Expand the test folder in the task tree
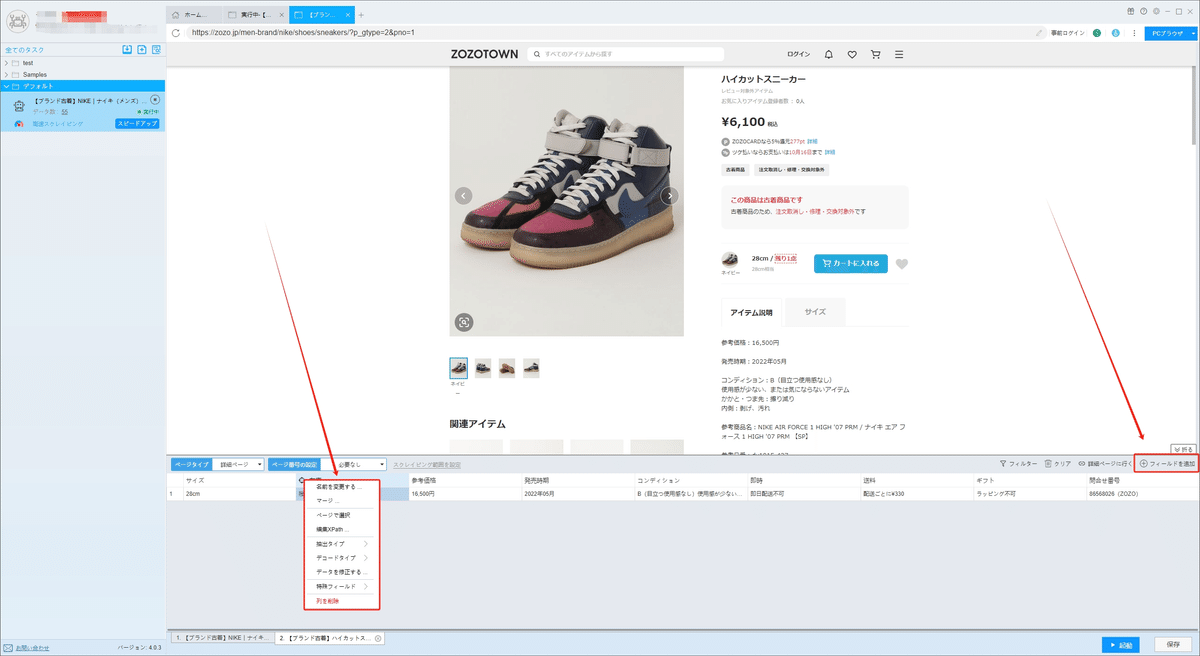This screenshot has width=1200, height=656. coord(7,63)
